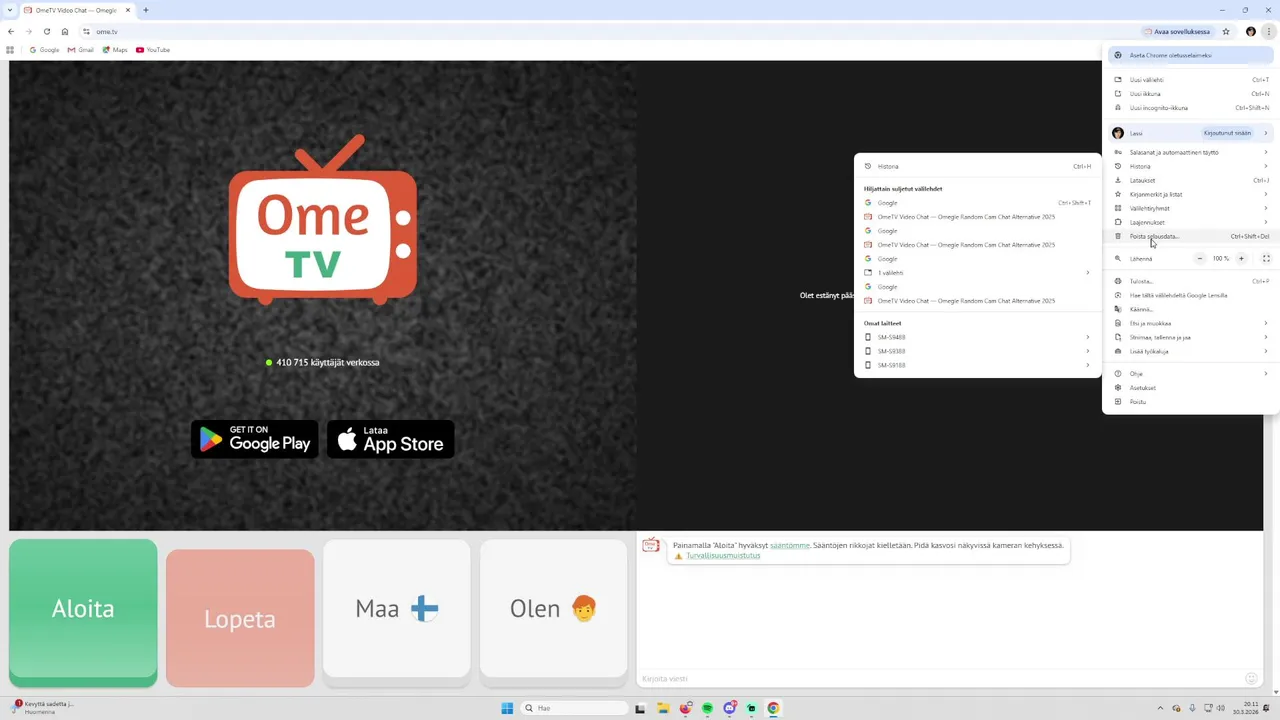This screenshot has height=720, width=1280.
Task: Expand the SM-S9488 device entry
Action: pos(977,337)
